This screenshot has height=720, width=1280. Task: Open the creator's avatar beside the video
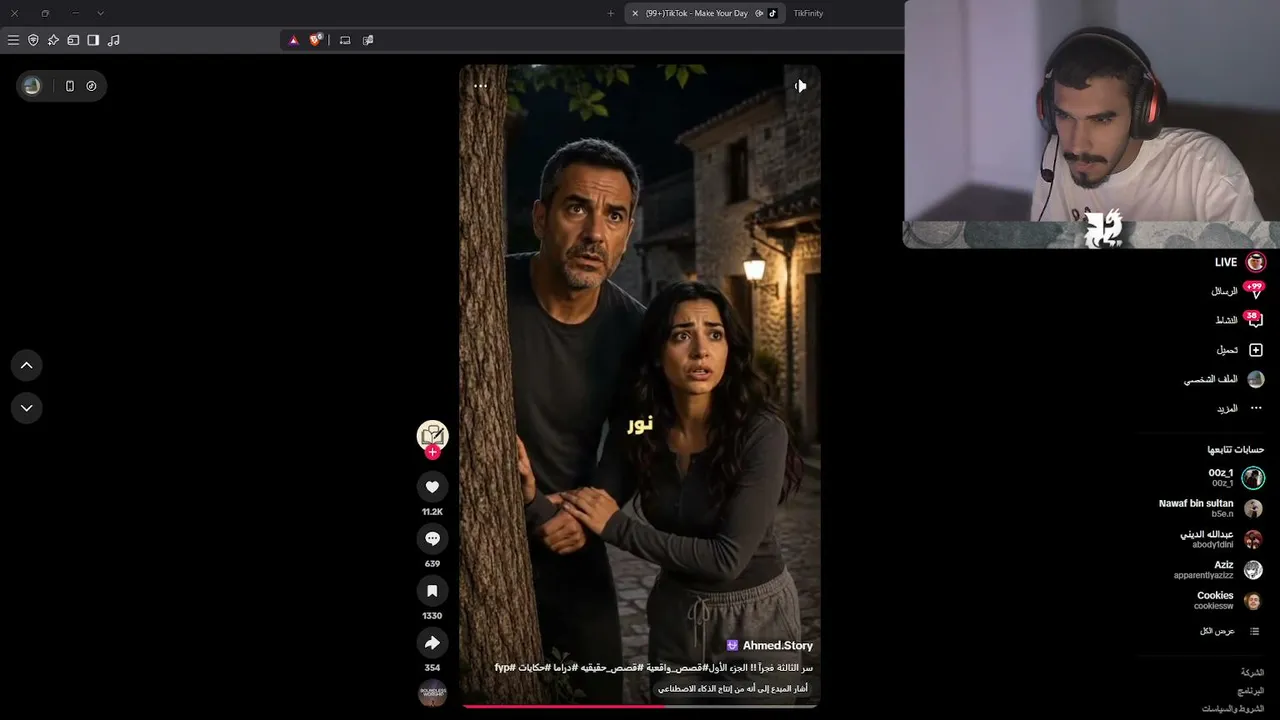click(432, 435)
